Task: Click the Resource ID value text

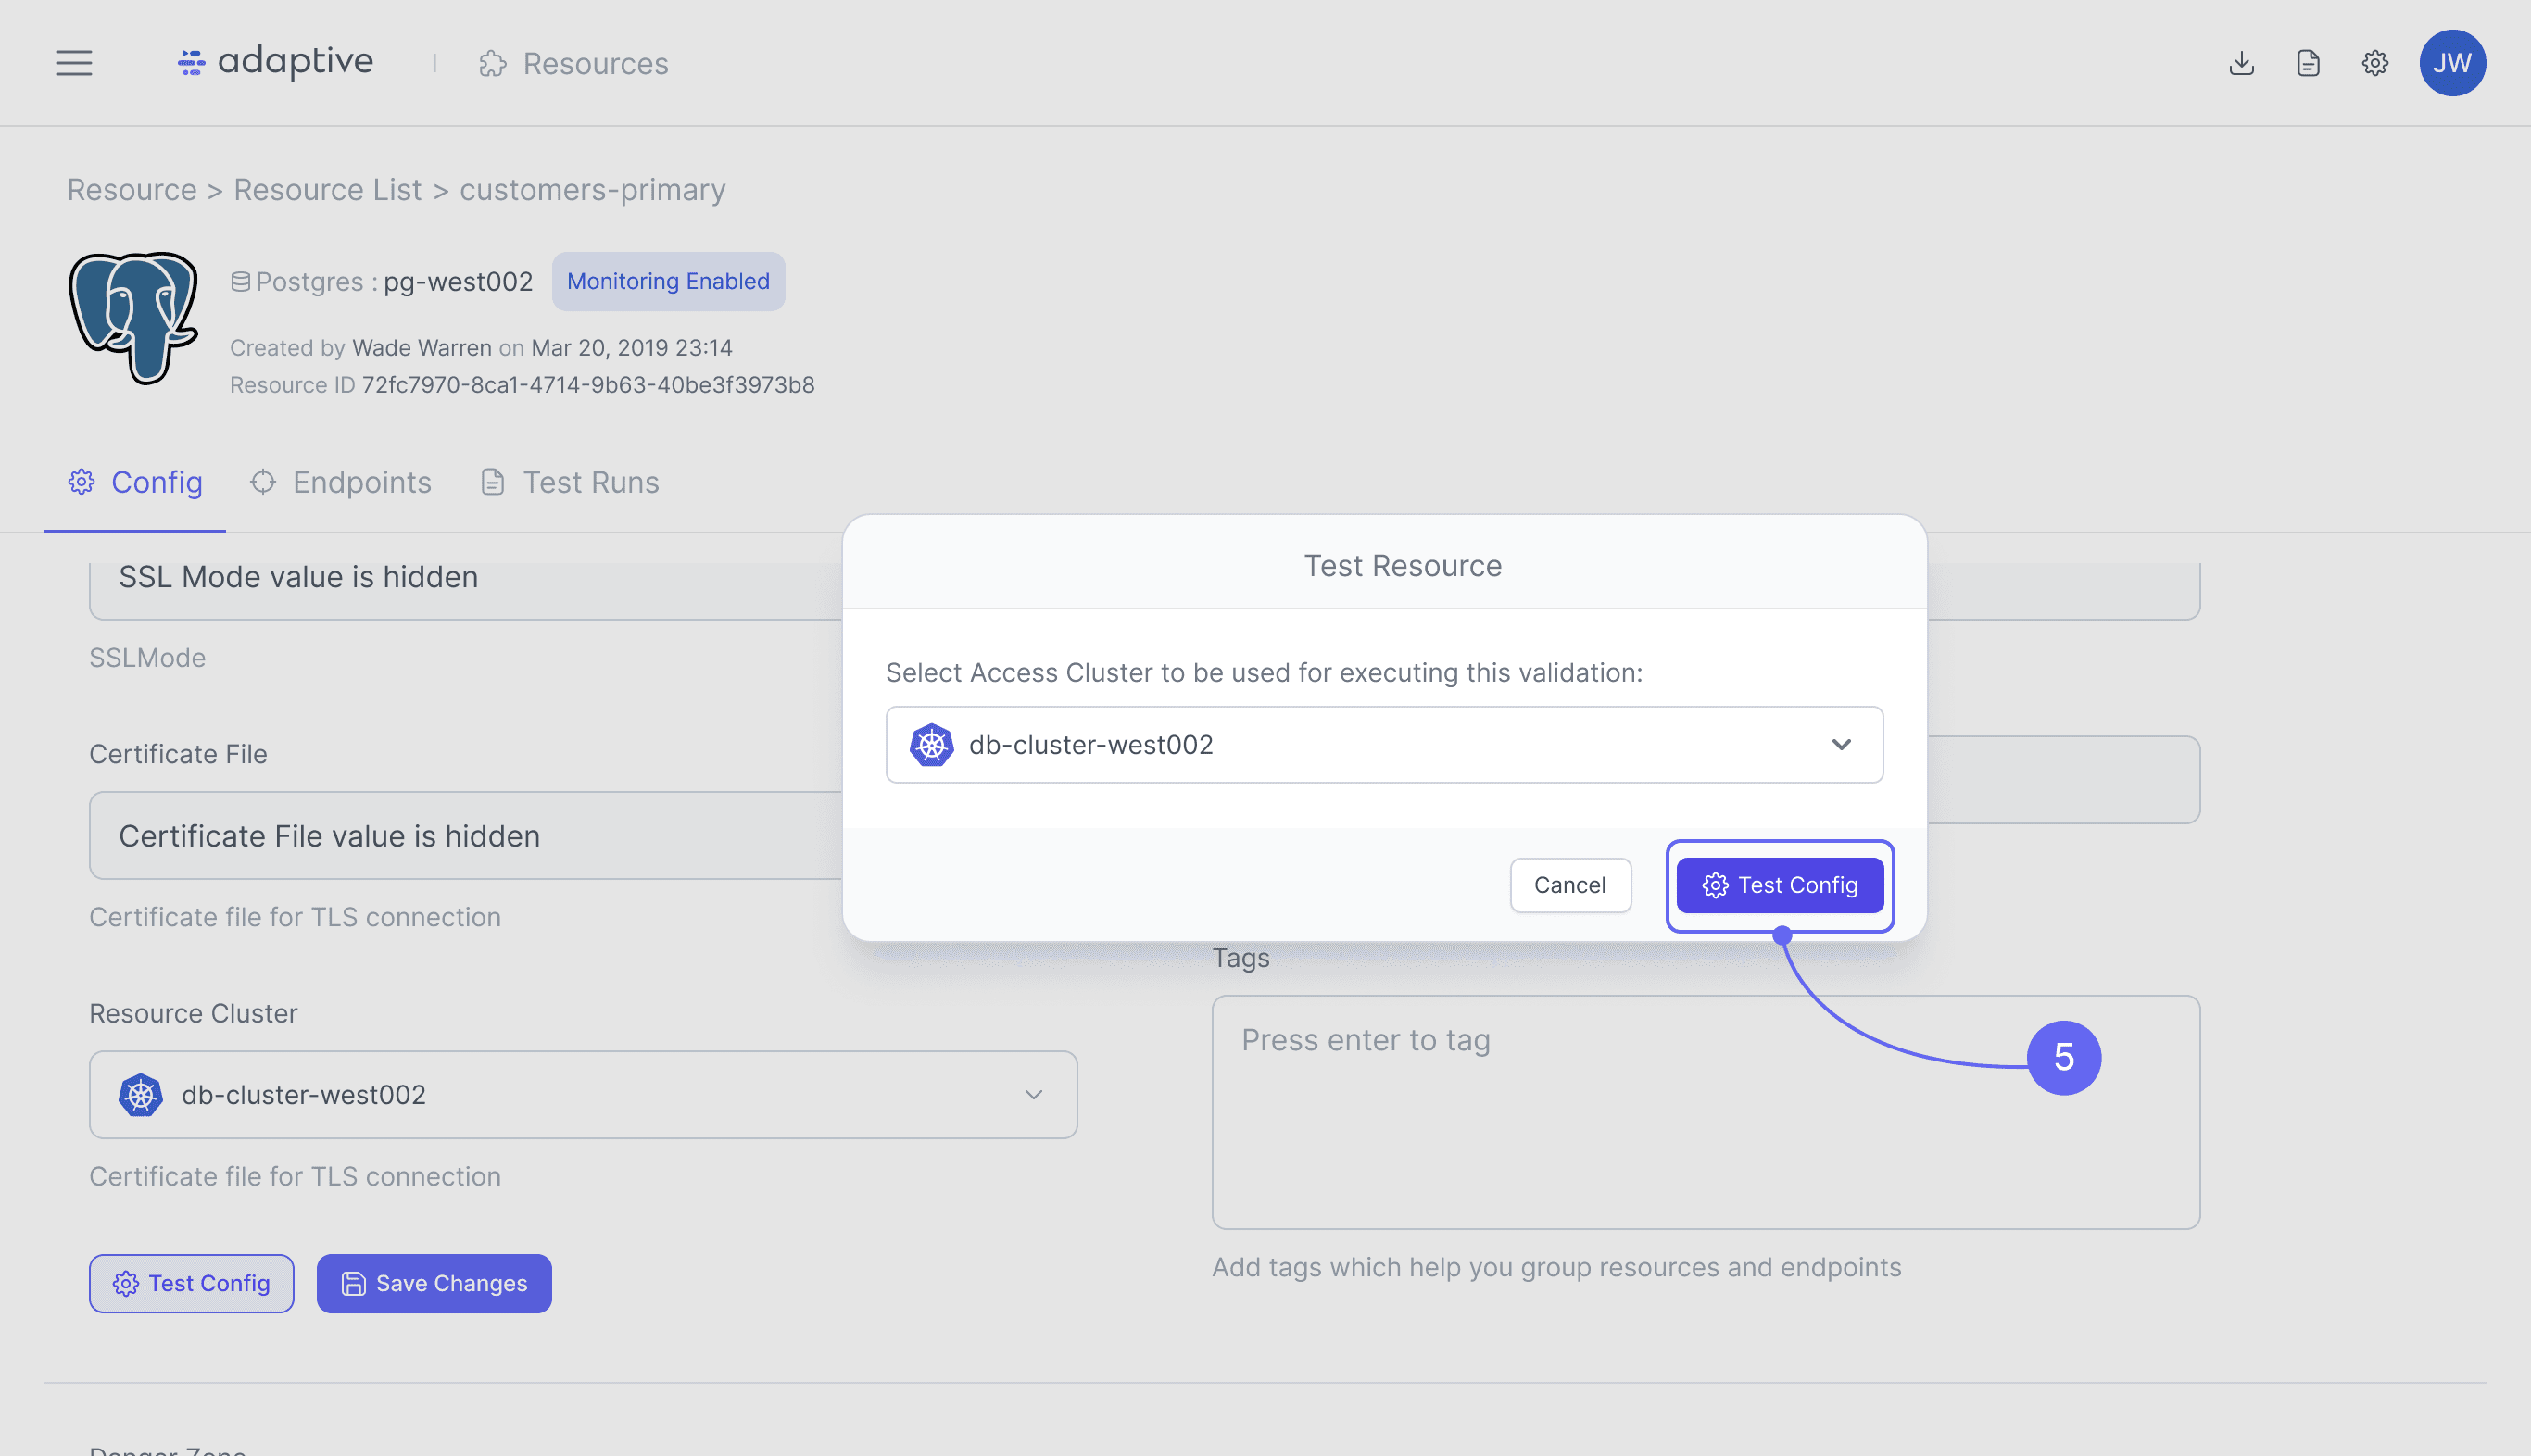Action: [588, 385]
